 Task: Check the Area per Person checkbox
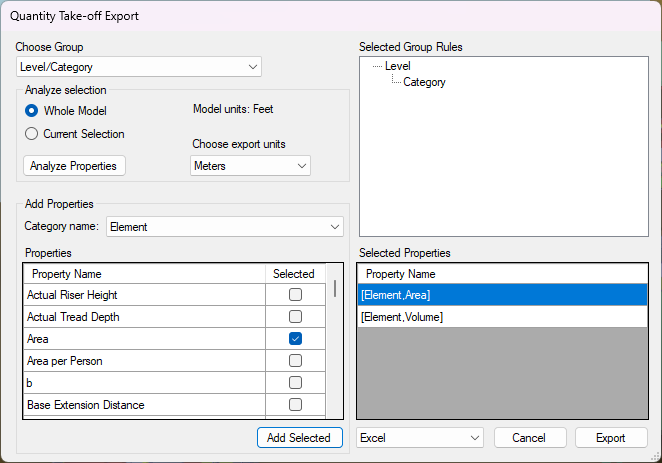click(295, 360)
